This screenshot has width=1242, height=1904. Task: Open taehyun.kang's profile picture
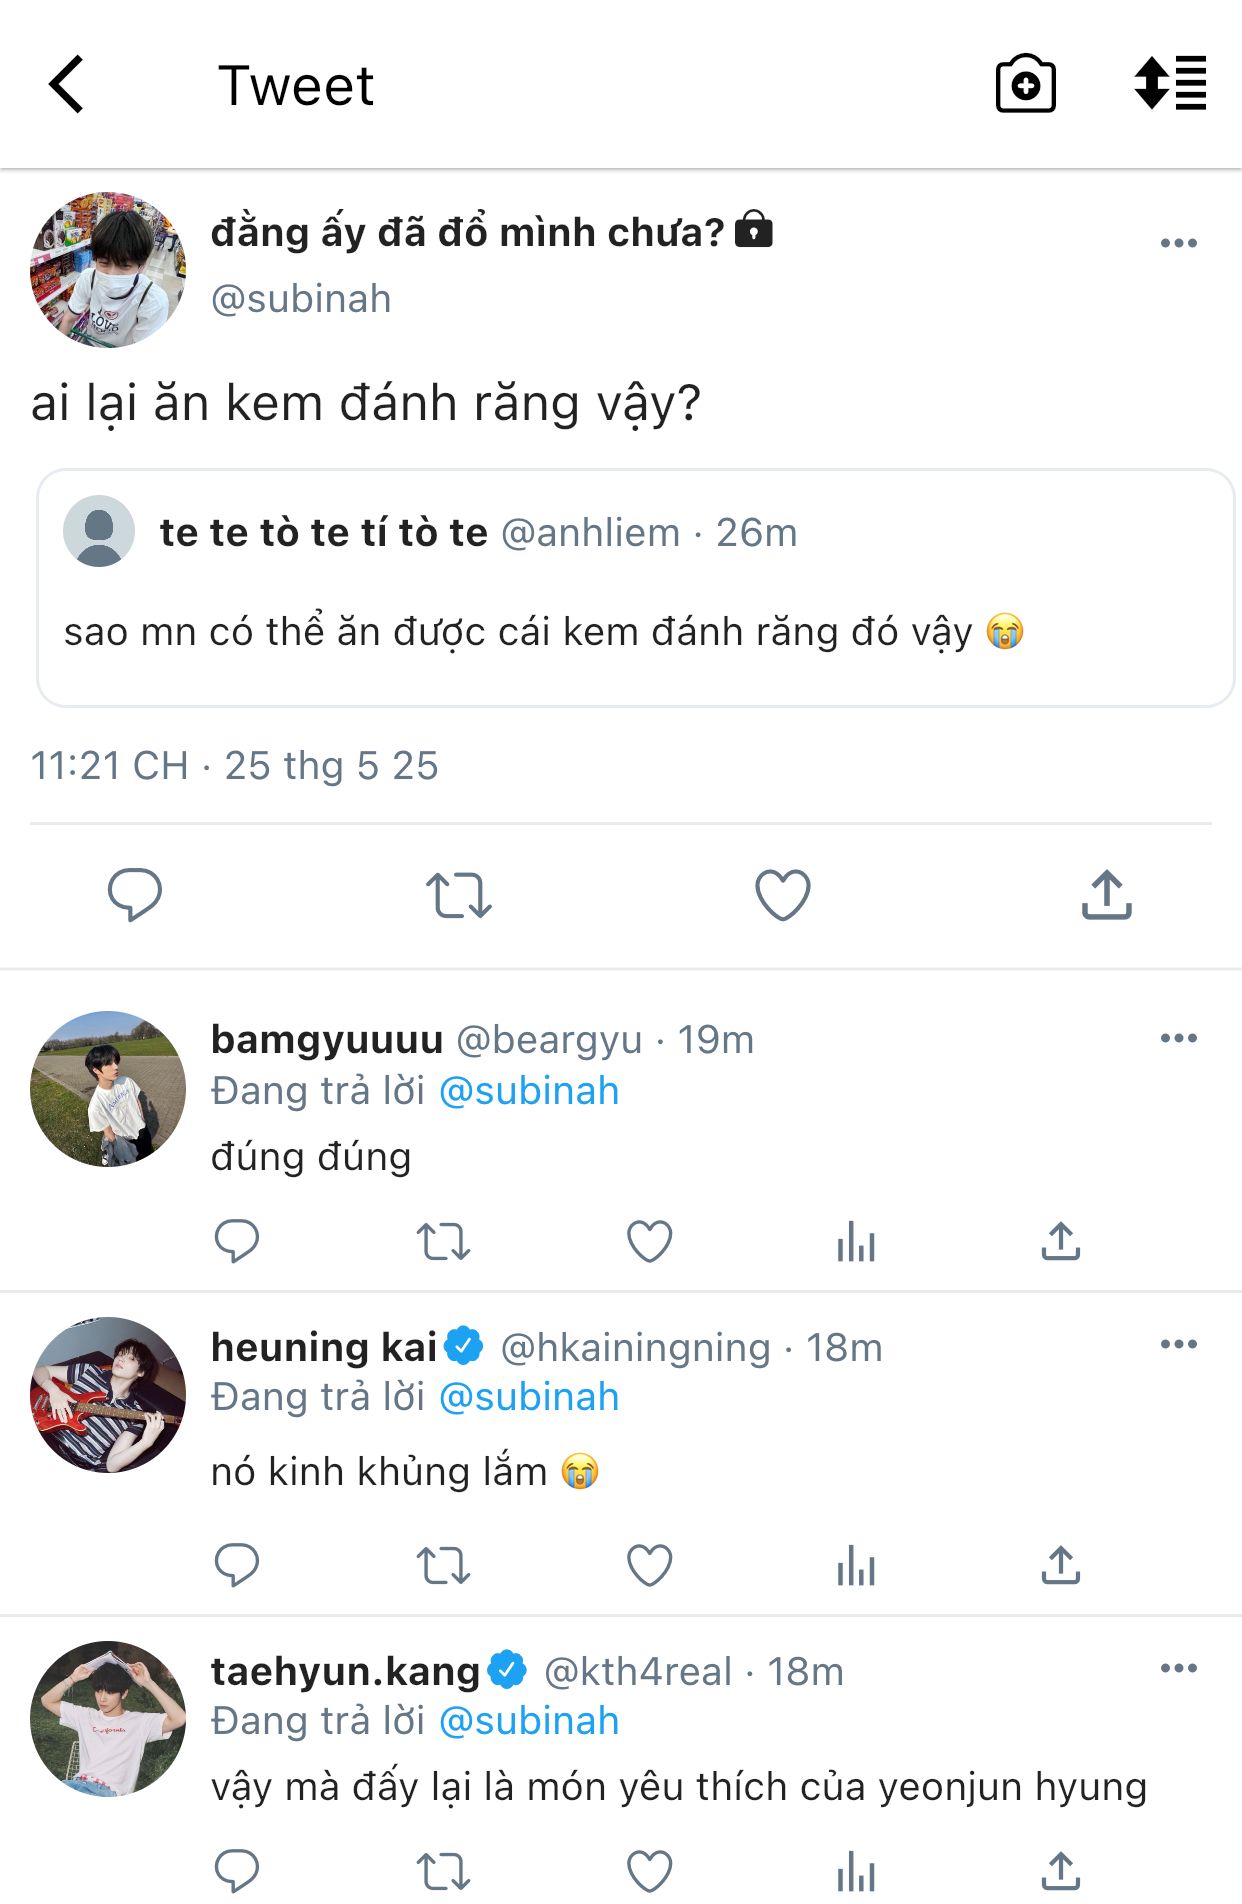click(x=108, y=1718)
